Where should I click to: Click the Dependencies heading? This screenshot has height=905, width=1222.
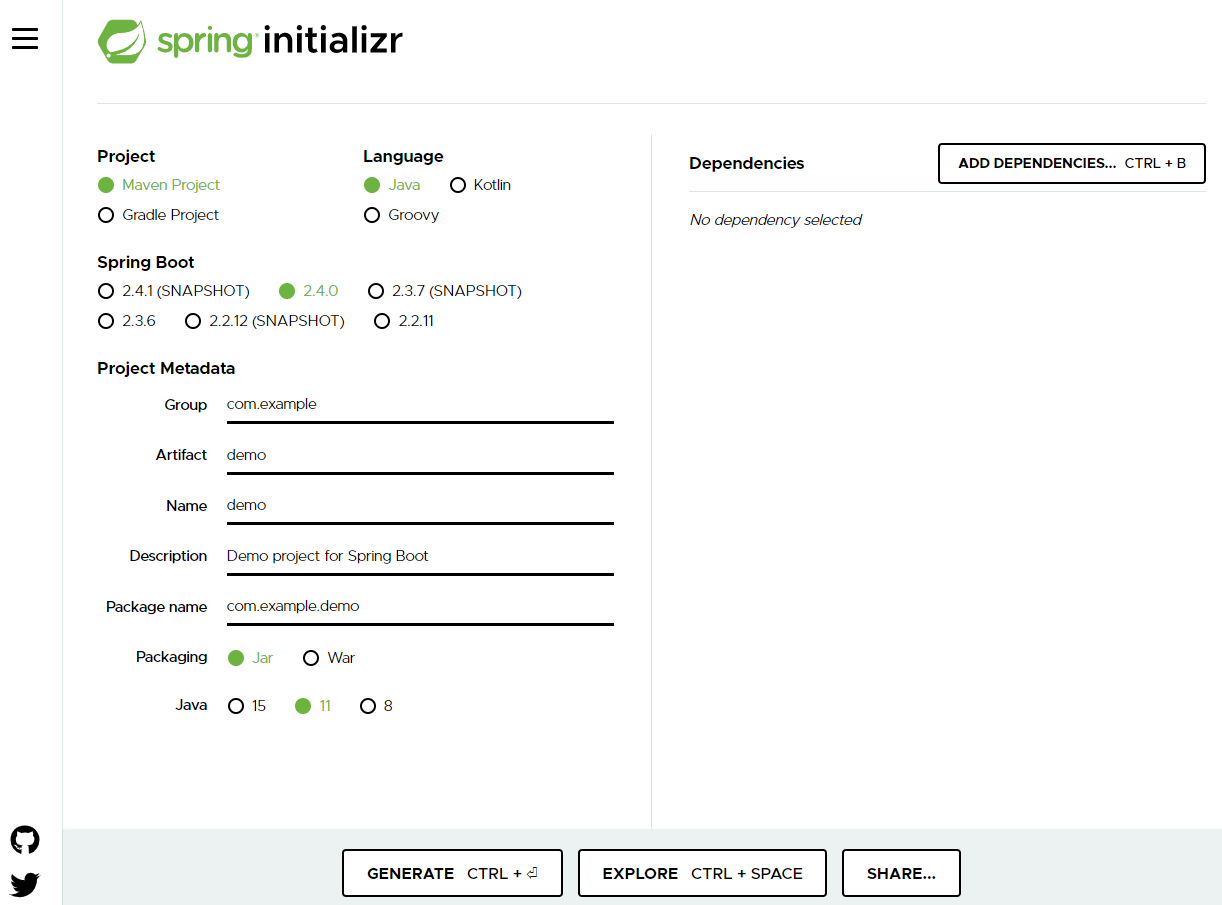coord(747,163)
